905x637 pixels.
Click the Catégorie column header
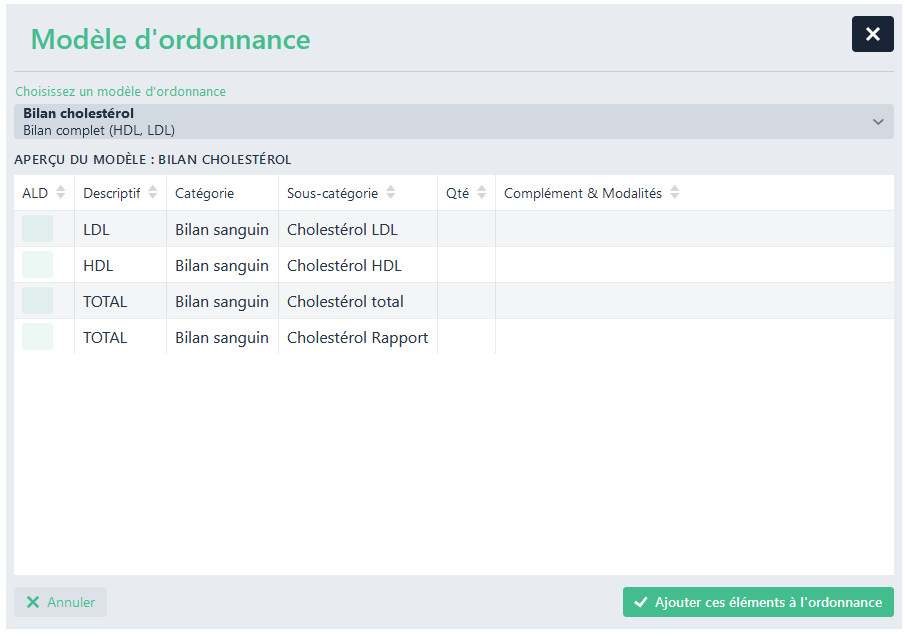click(205, 193)
